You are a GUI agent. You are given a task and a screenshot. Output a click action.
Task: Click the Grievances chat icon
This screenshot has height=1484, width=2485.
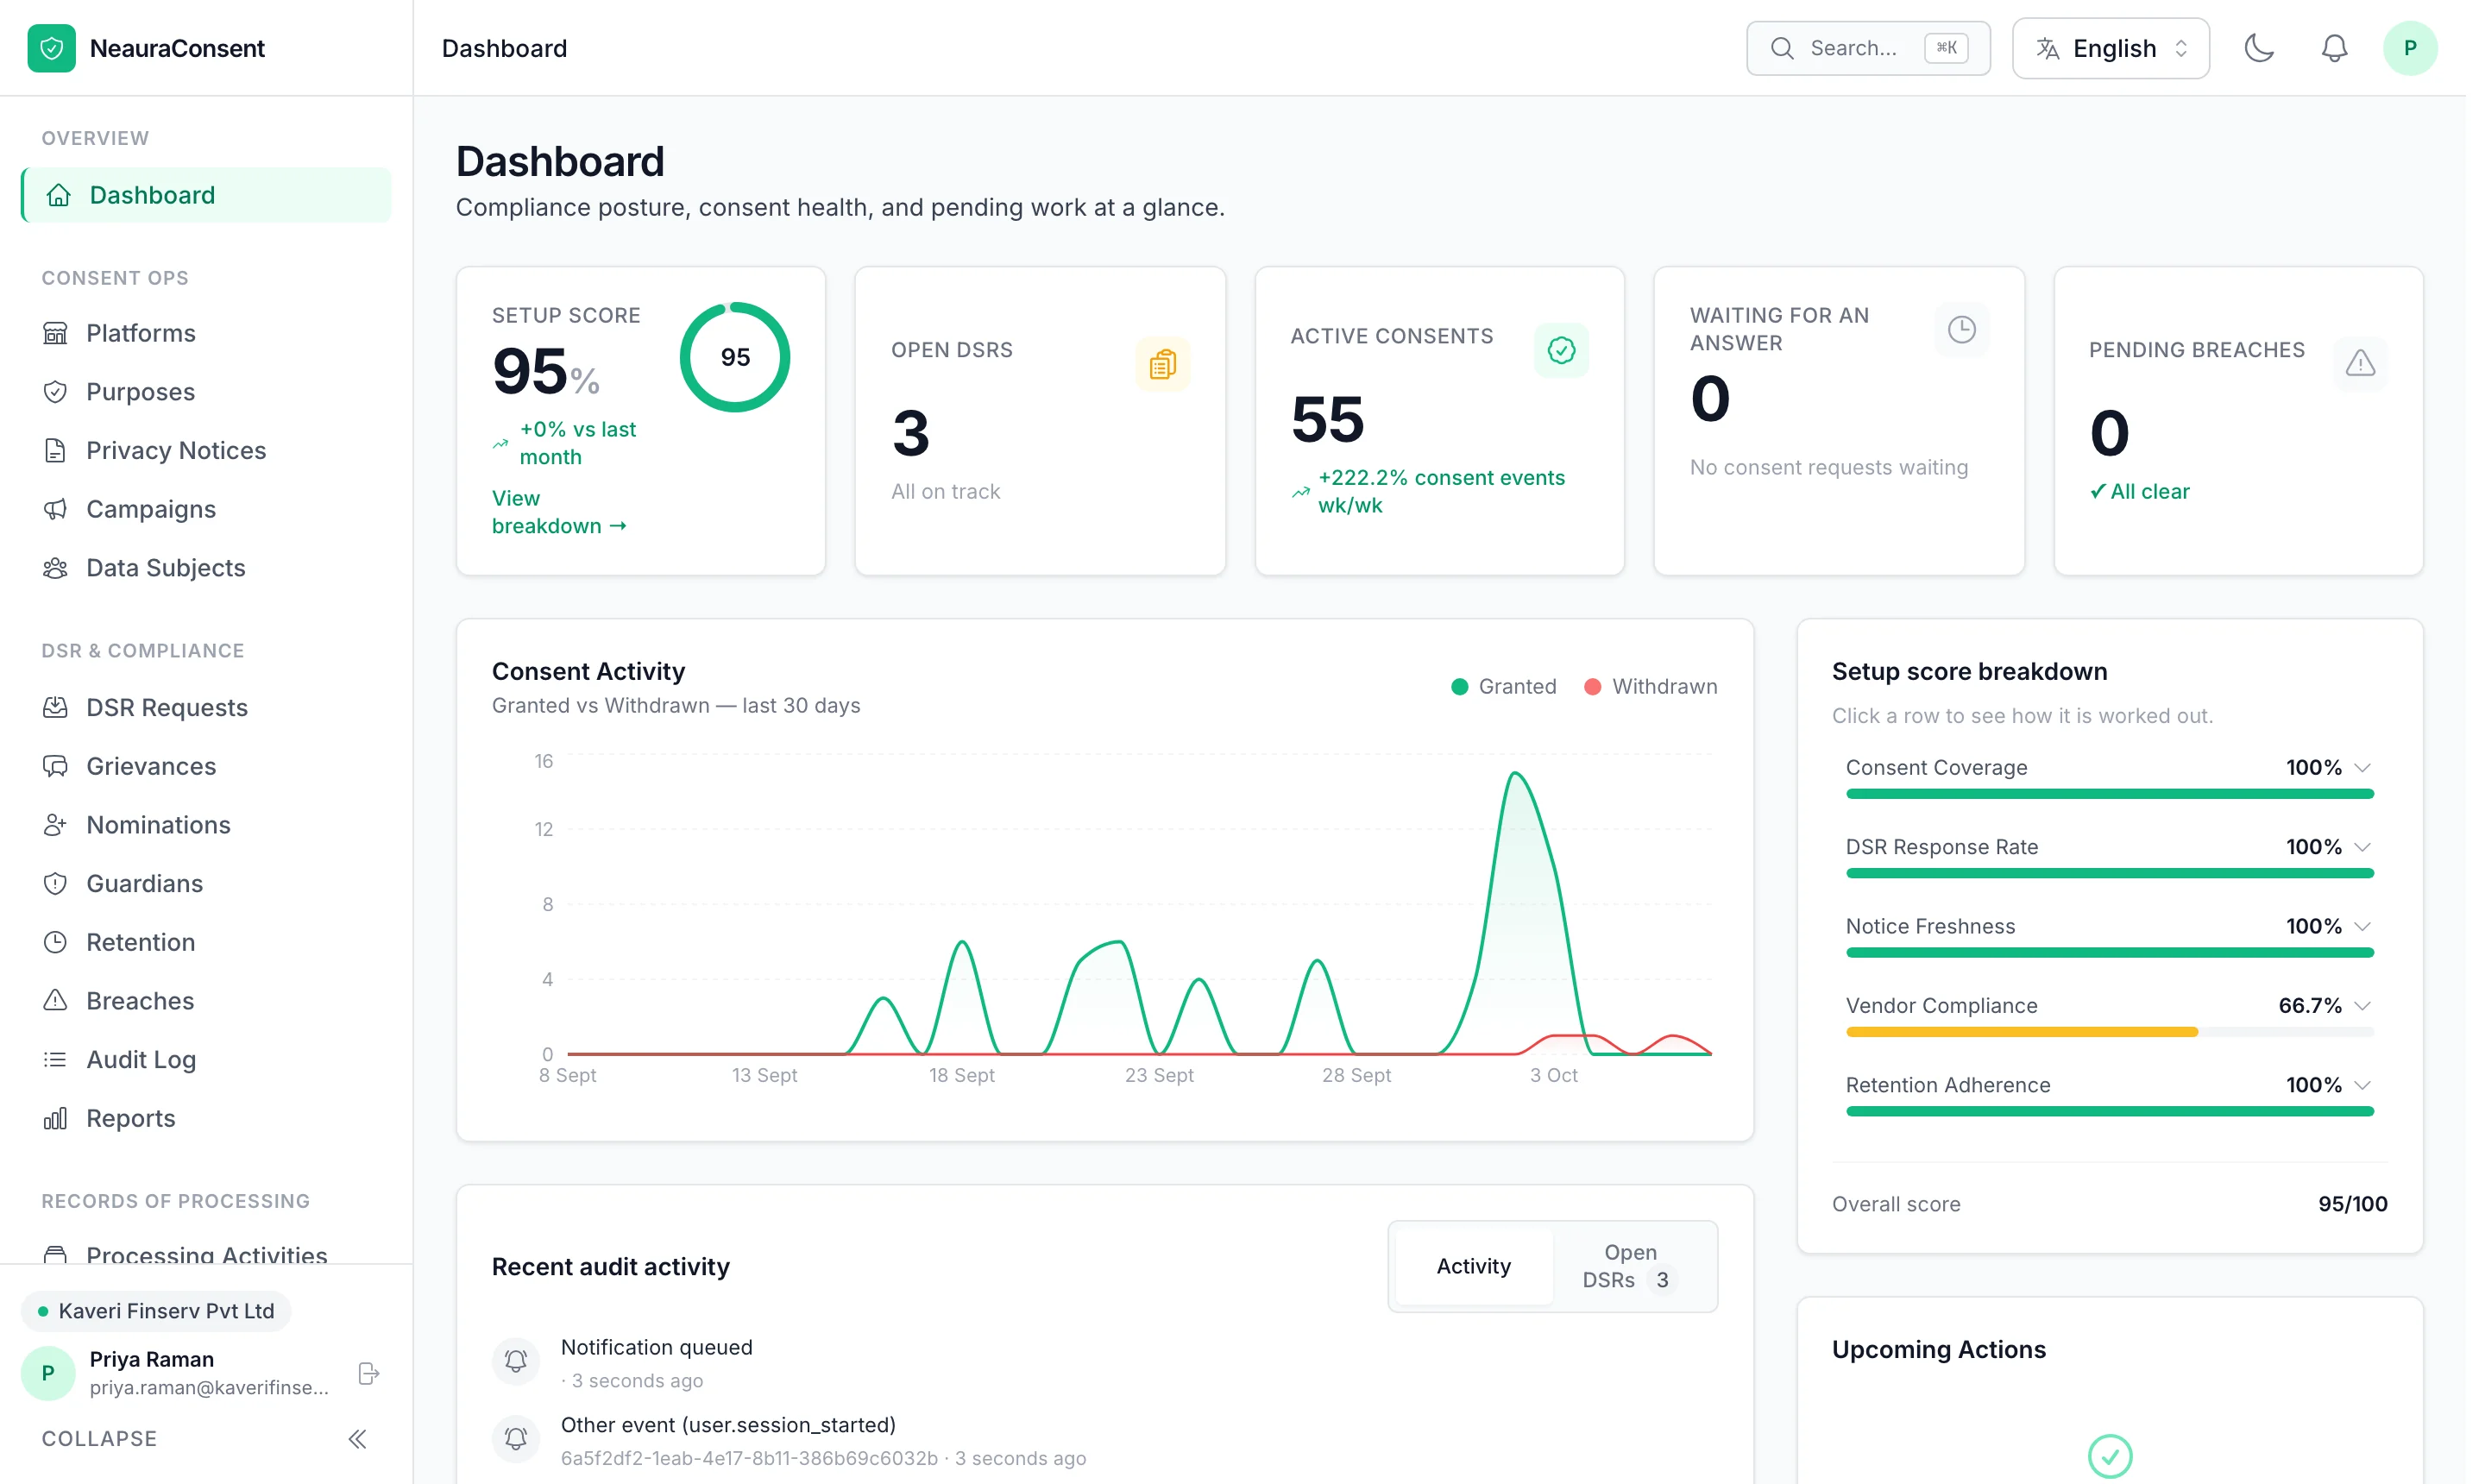click(55, 766)
